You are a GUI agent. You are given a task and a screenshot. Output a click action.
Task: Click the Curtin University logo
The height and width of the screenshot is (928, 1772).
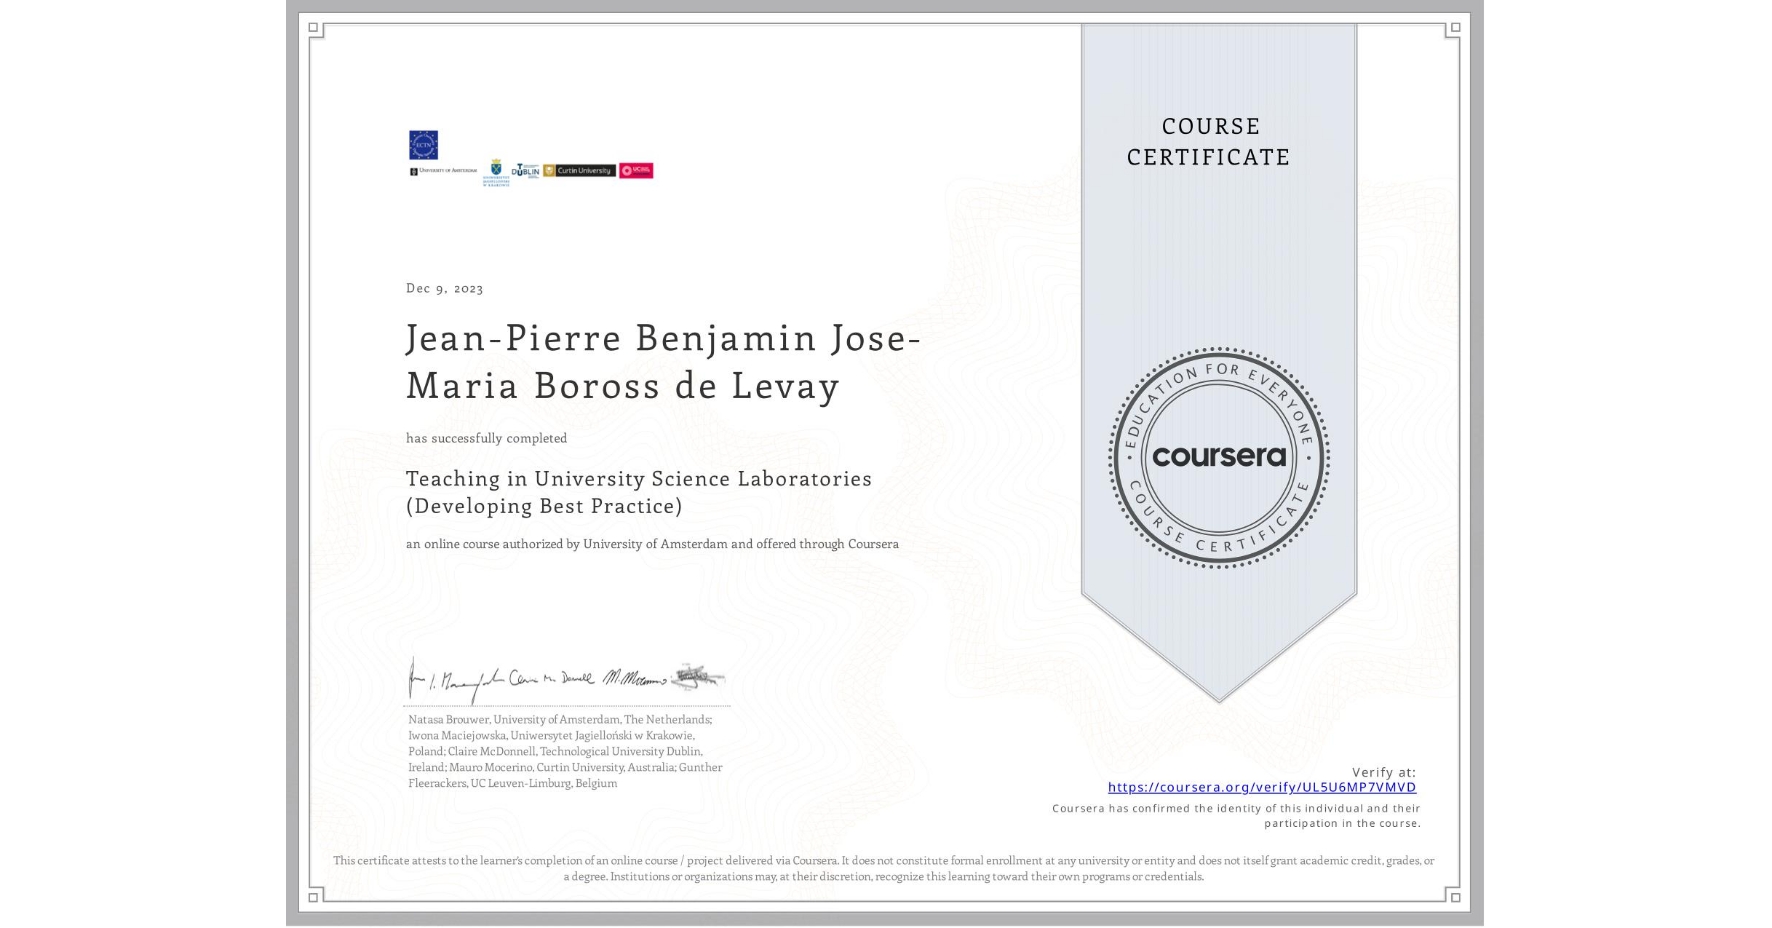click(579, 171)
